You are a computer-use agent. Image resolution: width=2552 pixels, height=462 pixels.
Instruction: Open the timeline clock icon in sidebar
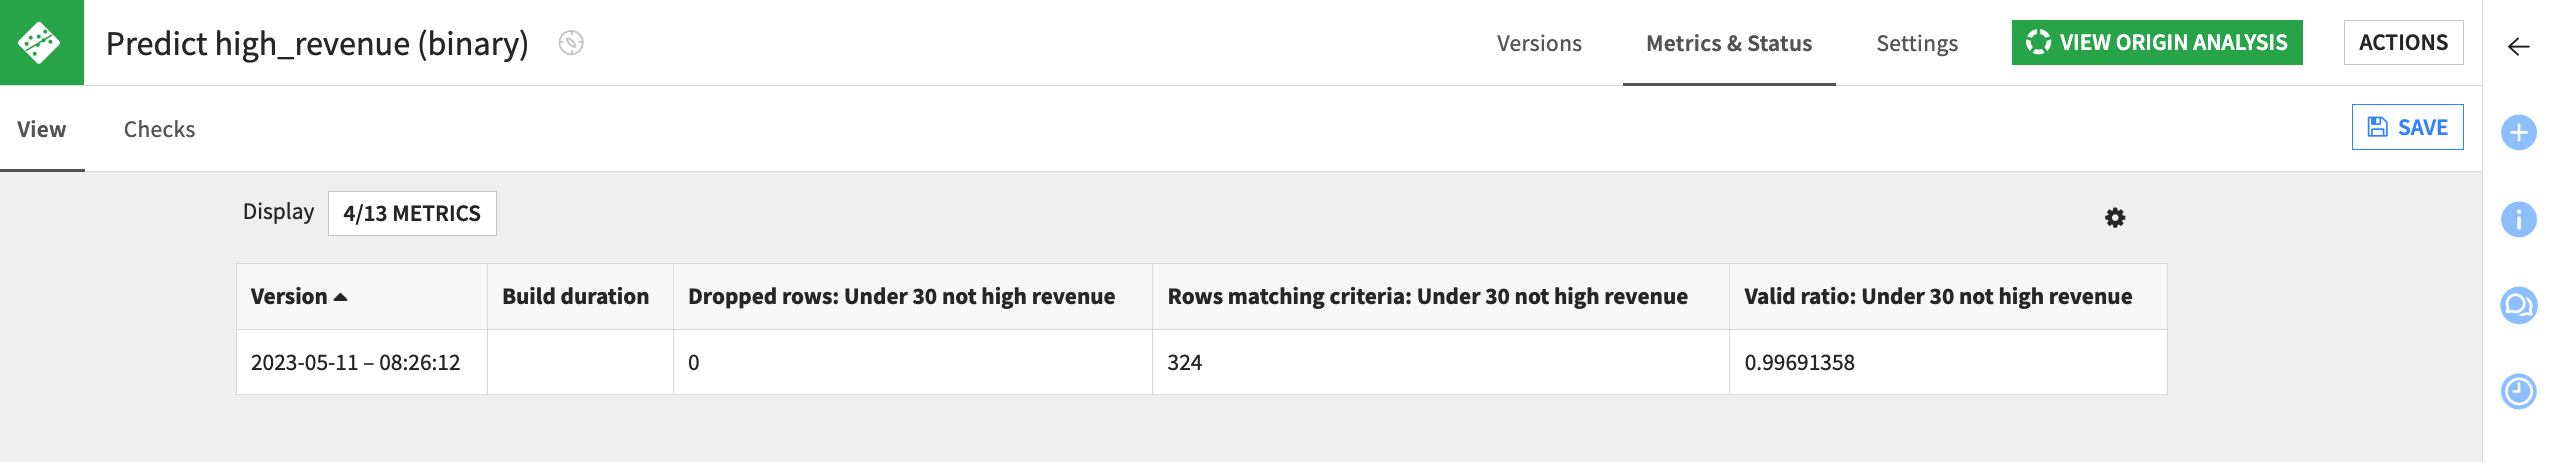[2518, 391]
